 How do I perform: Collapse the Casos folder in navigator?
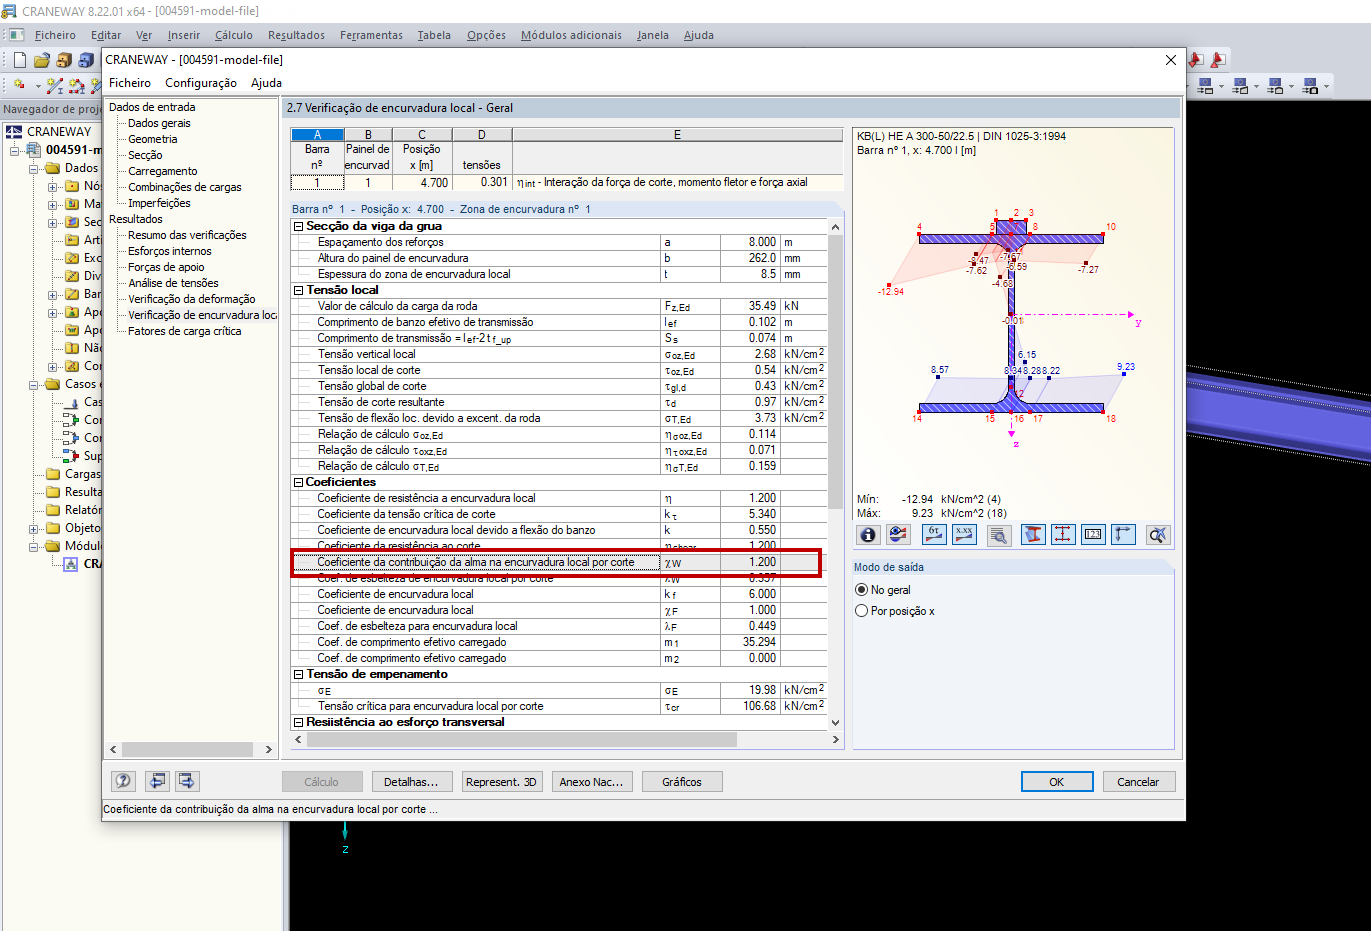click(x=34, y=384)
